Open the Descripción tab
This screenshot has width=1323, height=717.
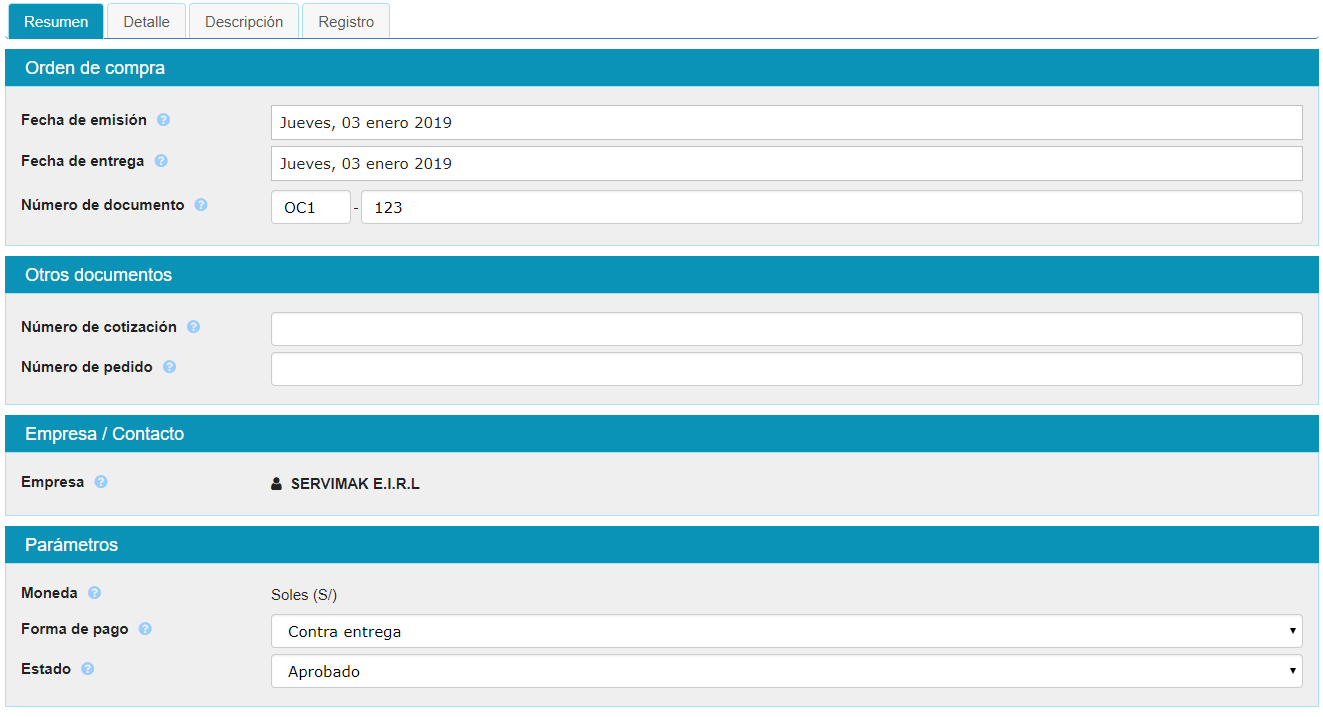coord(244,22)
